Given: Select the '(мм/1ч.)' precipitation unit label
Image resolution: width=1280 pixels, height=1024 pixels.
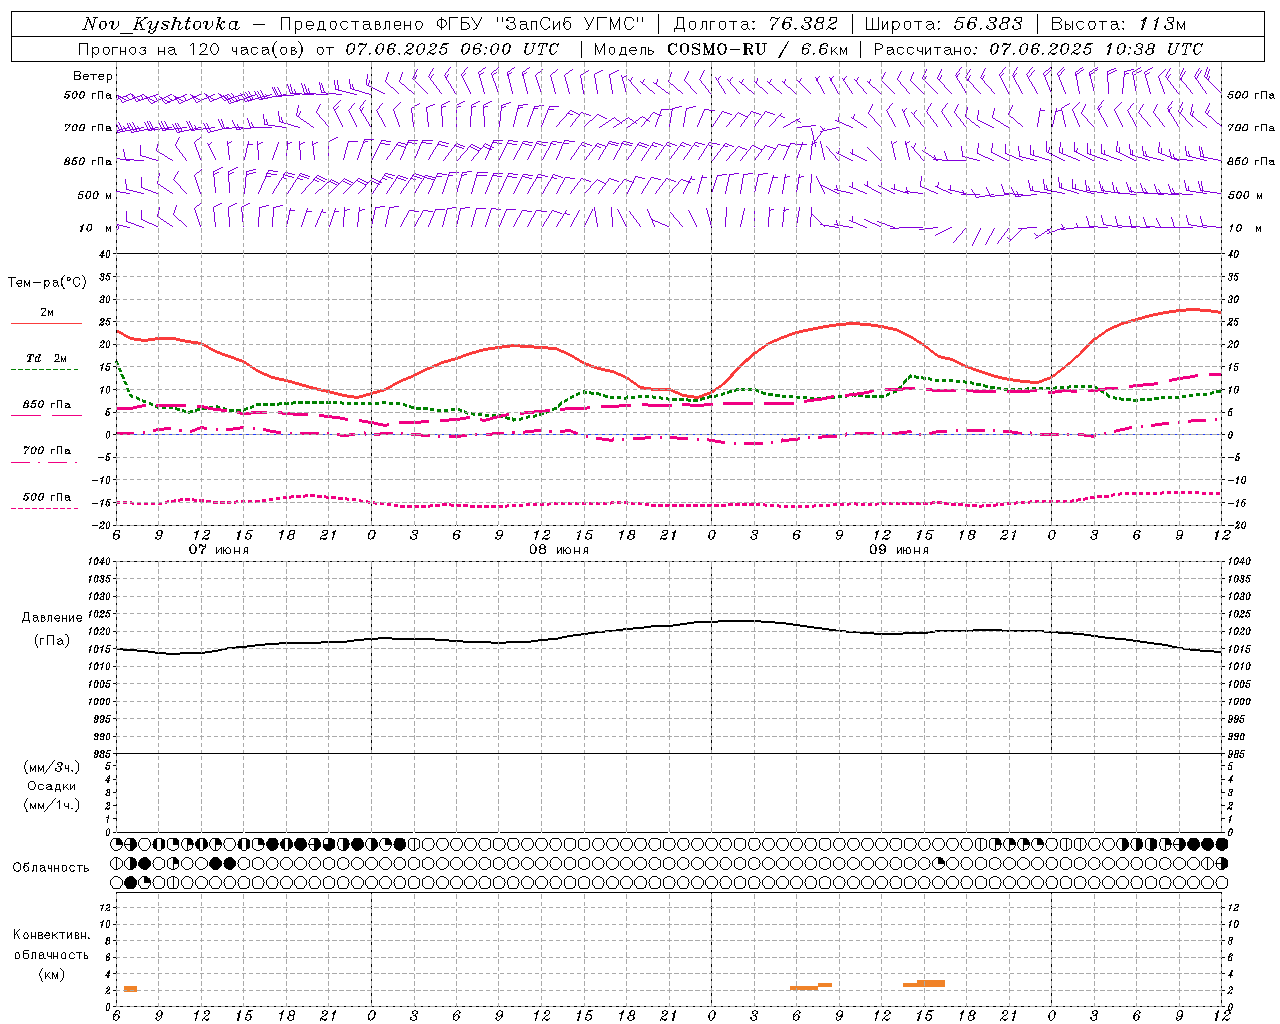Looking at the screenshot, I should (x=52, y=805).
